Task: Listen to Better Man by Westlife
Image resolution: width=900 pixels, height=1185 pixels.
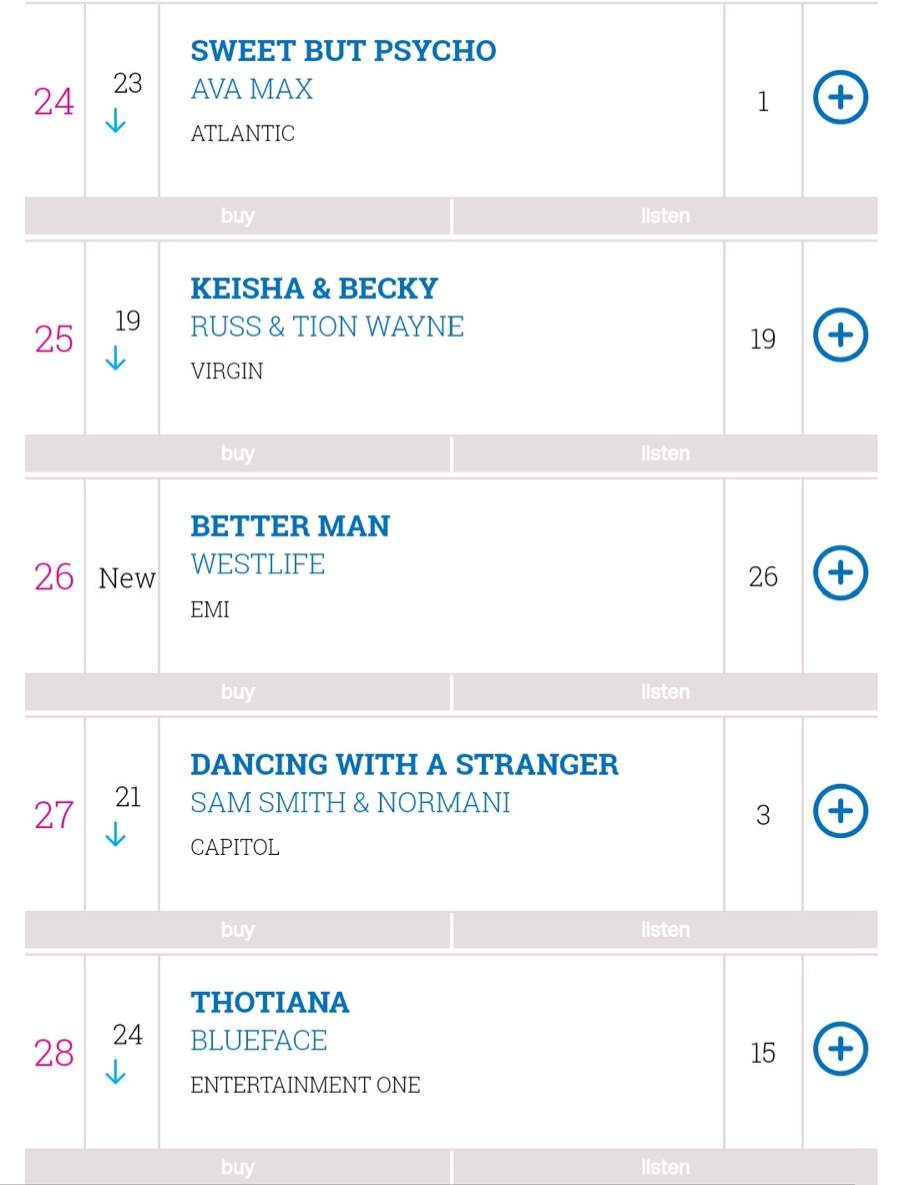Action: [x=665, y=692]
